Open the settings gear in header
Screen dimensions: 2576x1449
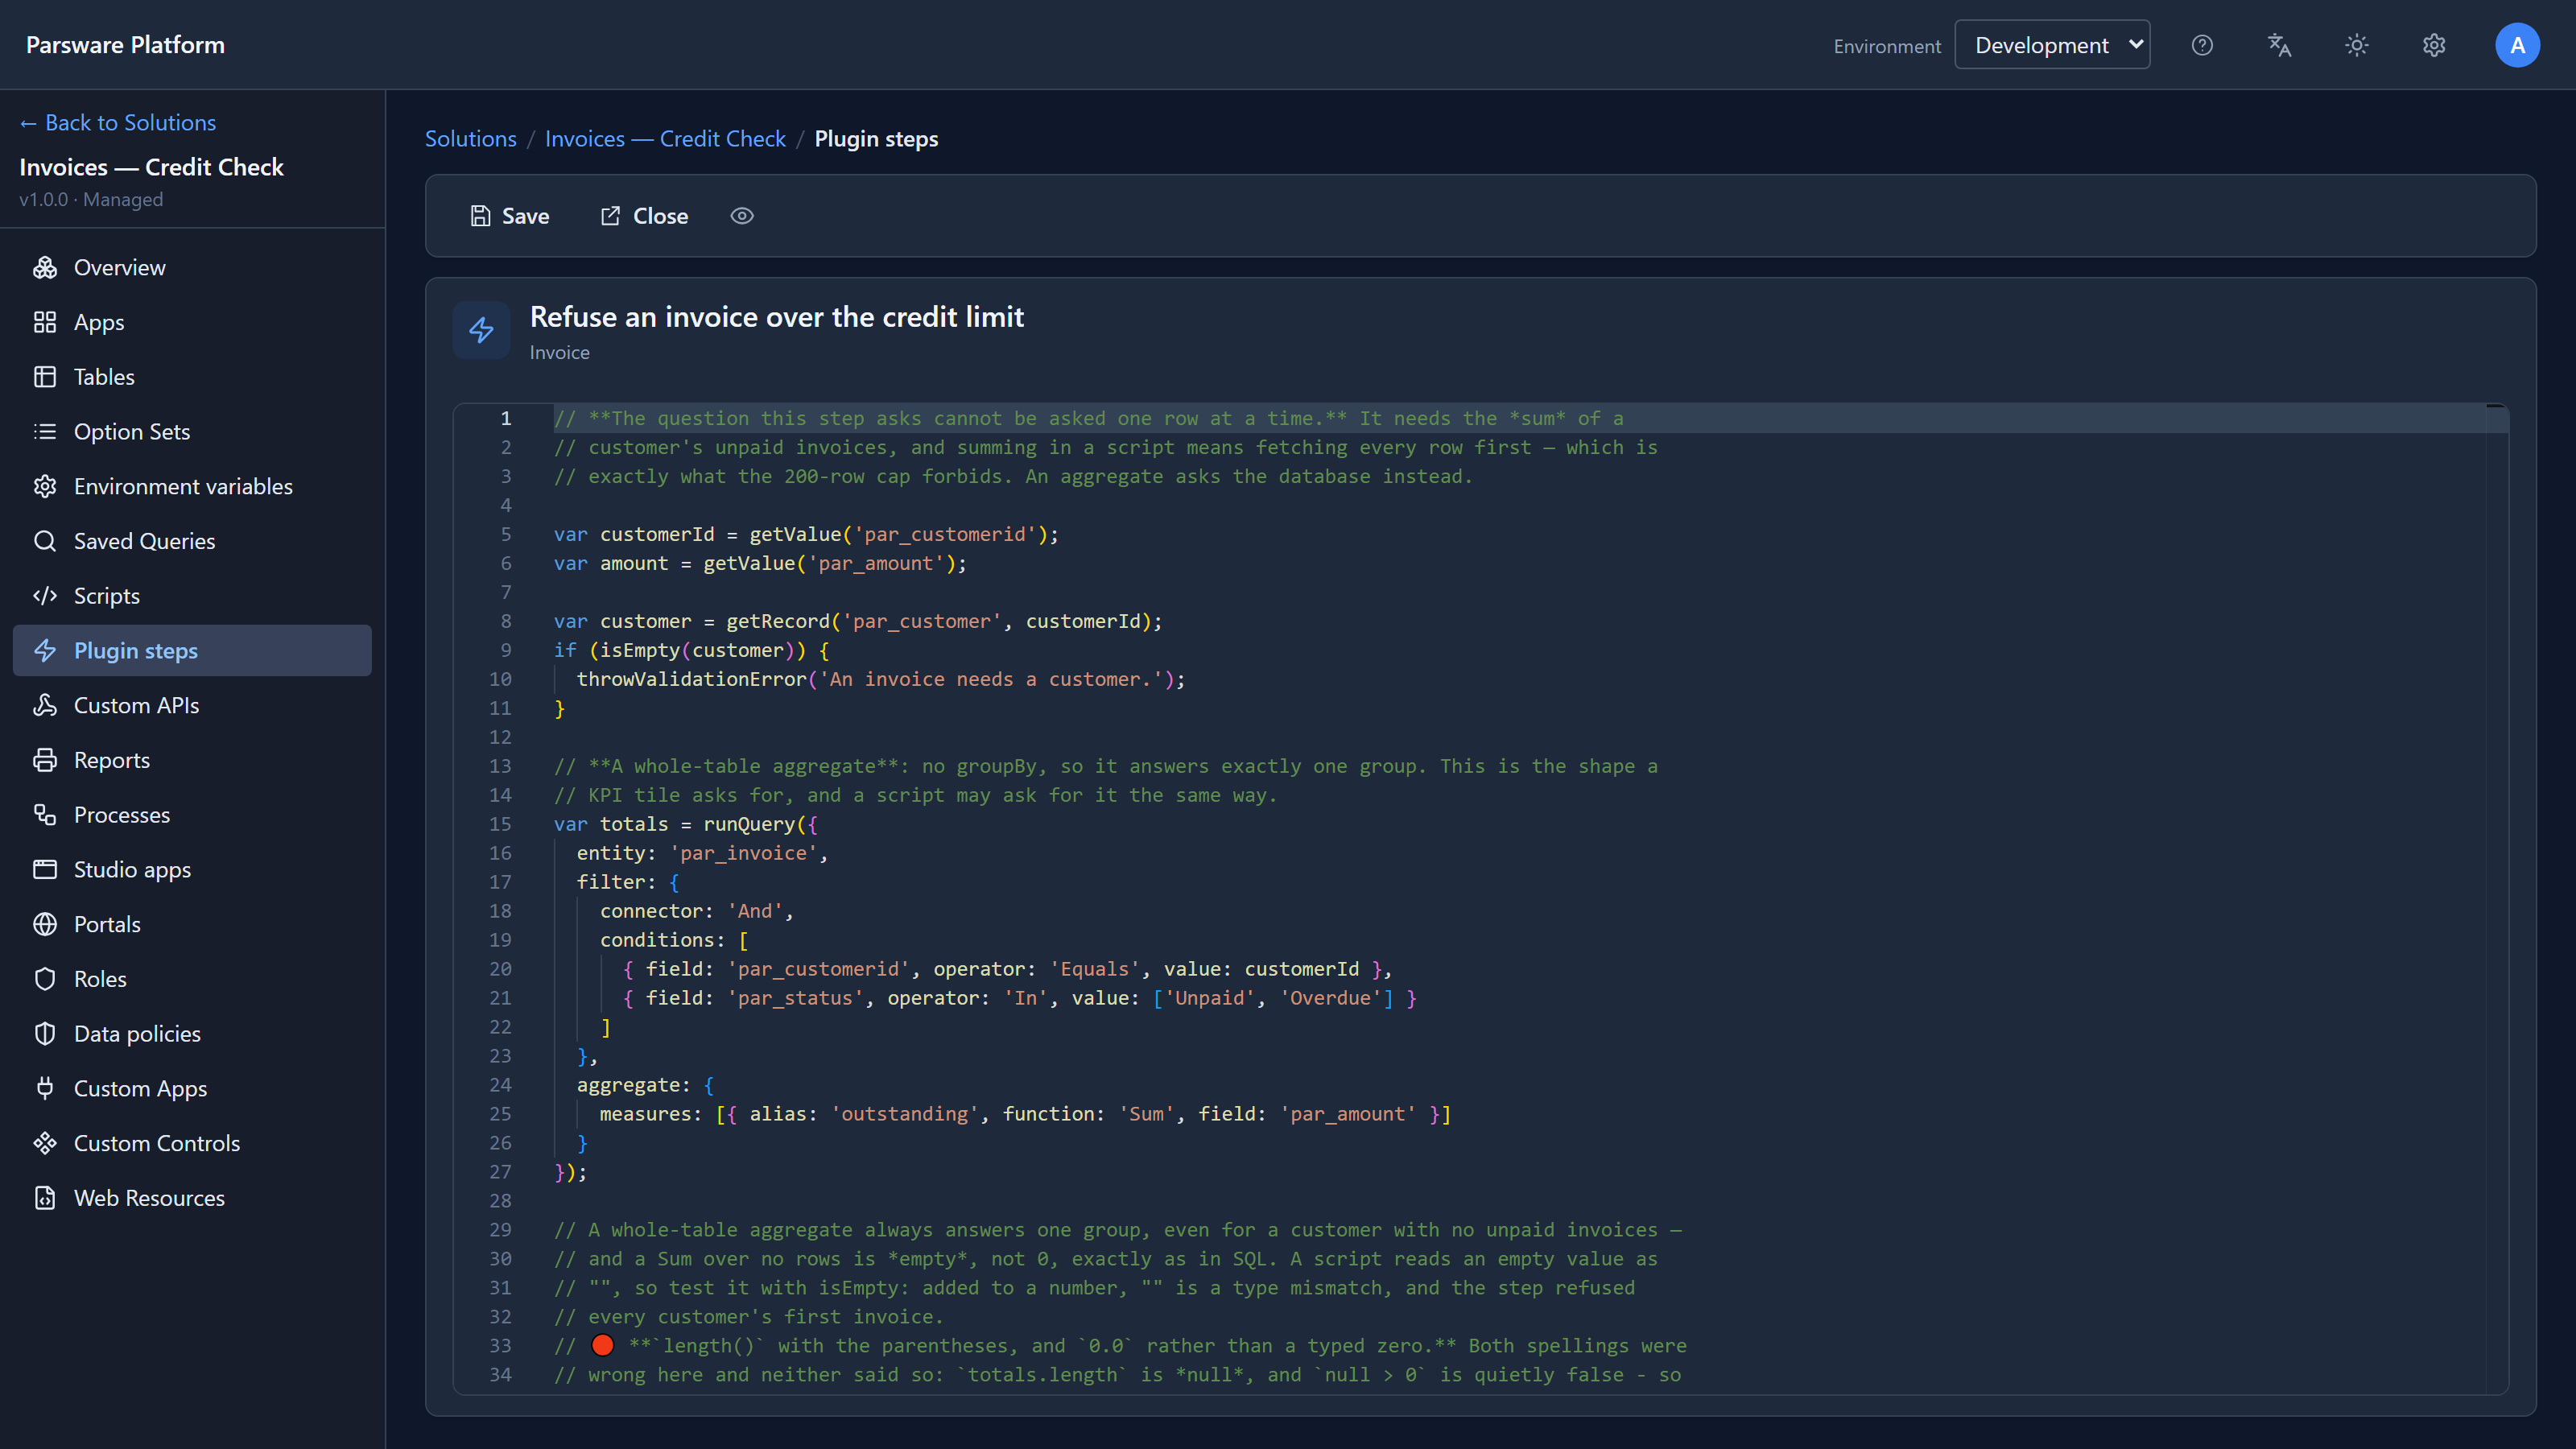point(2434,45)
